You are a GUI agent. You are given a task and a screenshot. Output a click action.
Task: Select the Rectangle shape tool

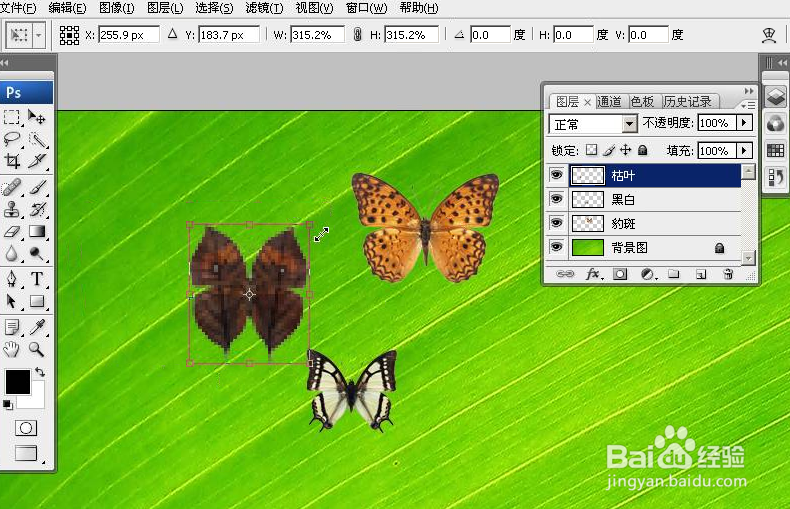[36, 301]
